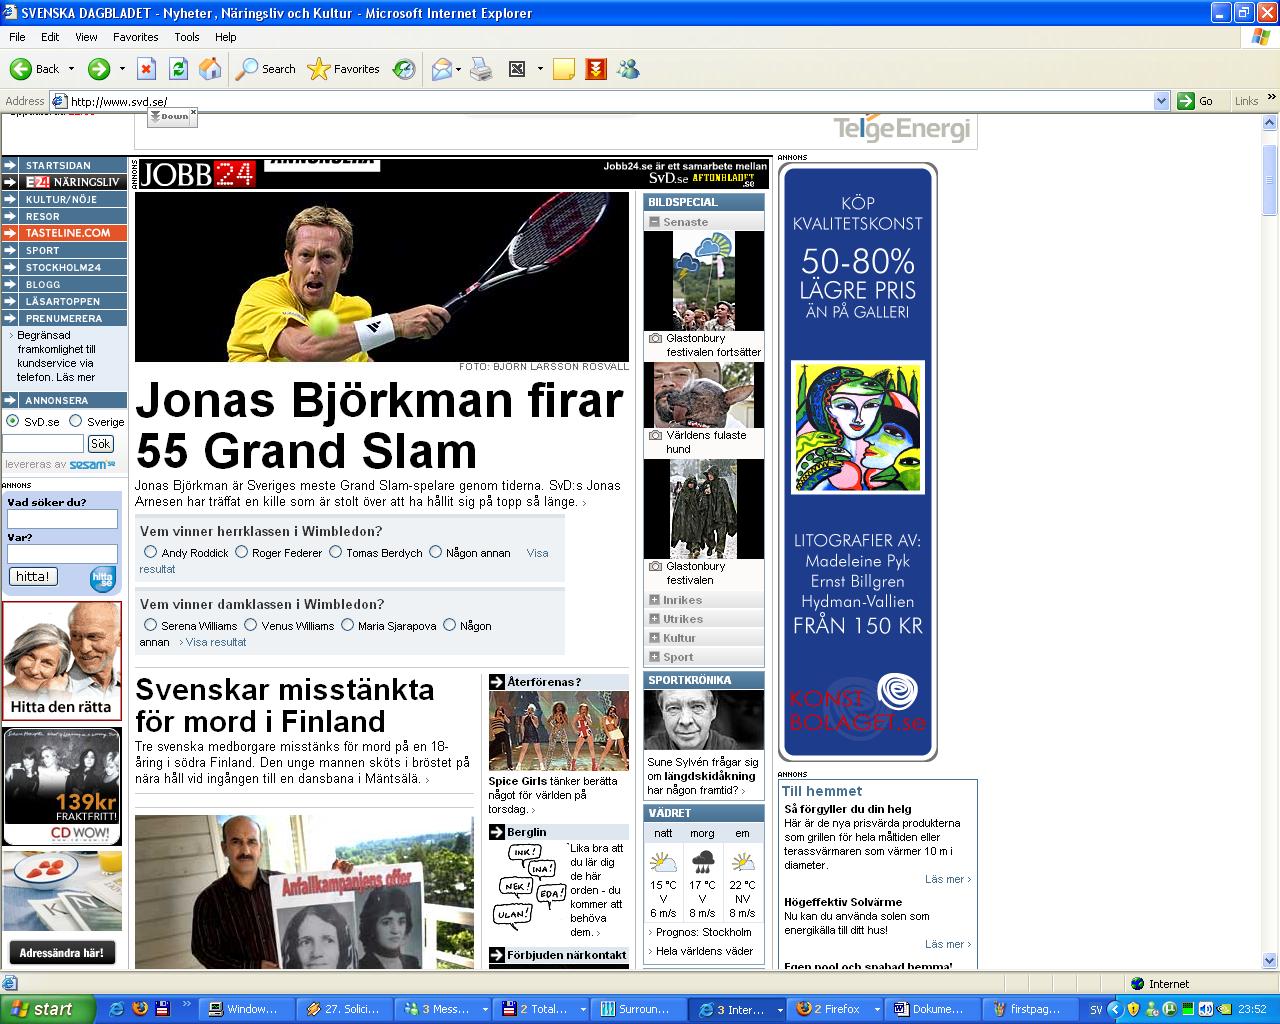Click the Förbjuden närkontakt arrow icon
Image resolution: width=1280 pixels, height=1024 pixels.
(x=497, y=955)
